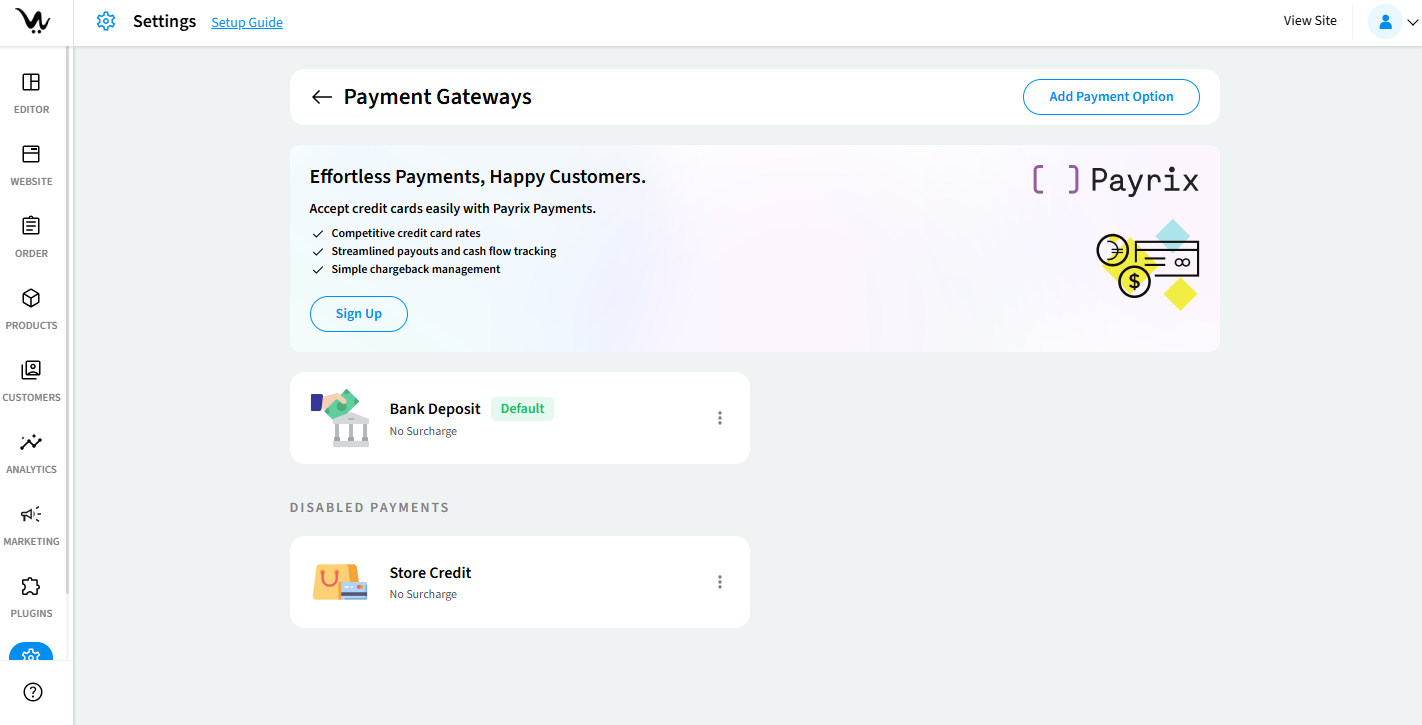Open Bank Deposit three-dot options menu
Image resolution: width=1422 pixels, height=725 pixels.
tap(719, 418)
